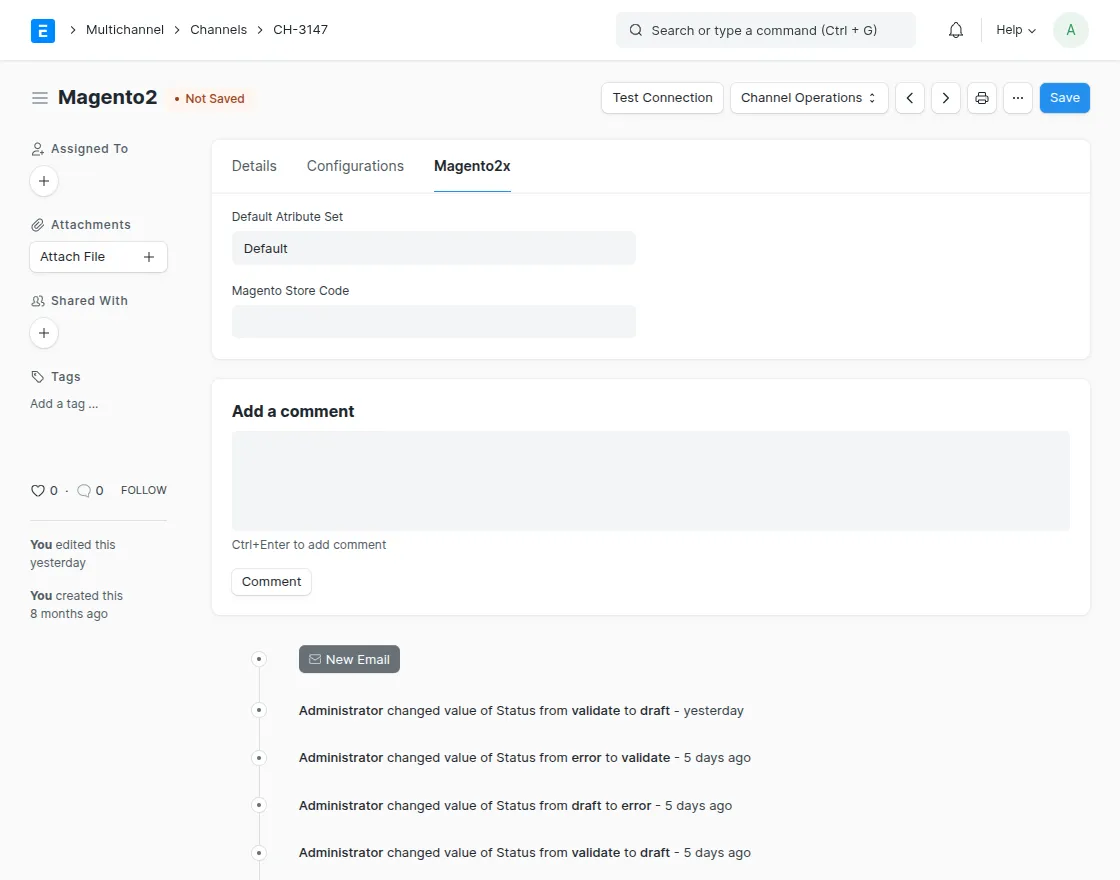Click 'validate to draft - 5 days ago' entry
The height and width of the screenshot is (880, 1120).
(525, 853)
